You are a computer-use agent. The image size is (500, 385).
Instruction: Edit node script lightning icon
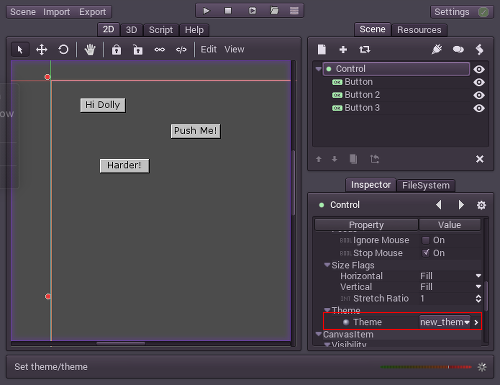[479, 50]
